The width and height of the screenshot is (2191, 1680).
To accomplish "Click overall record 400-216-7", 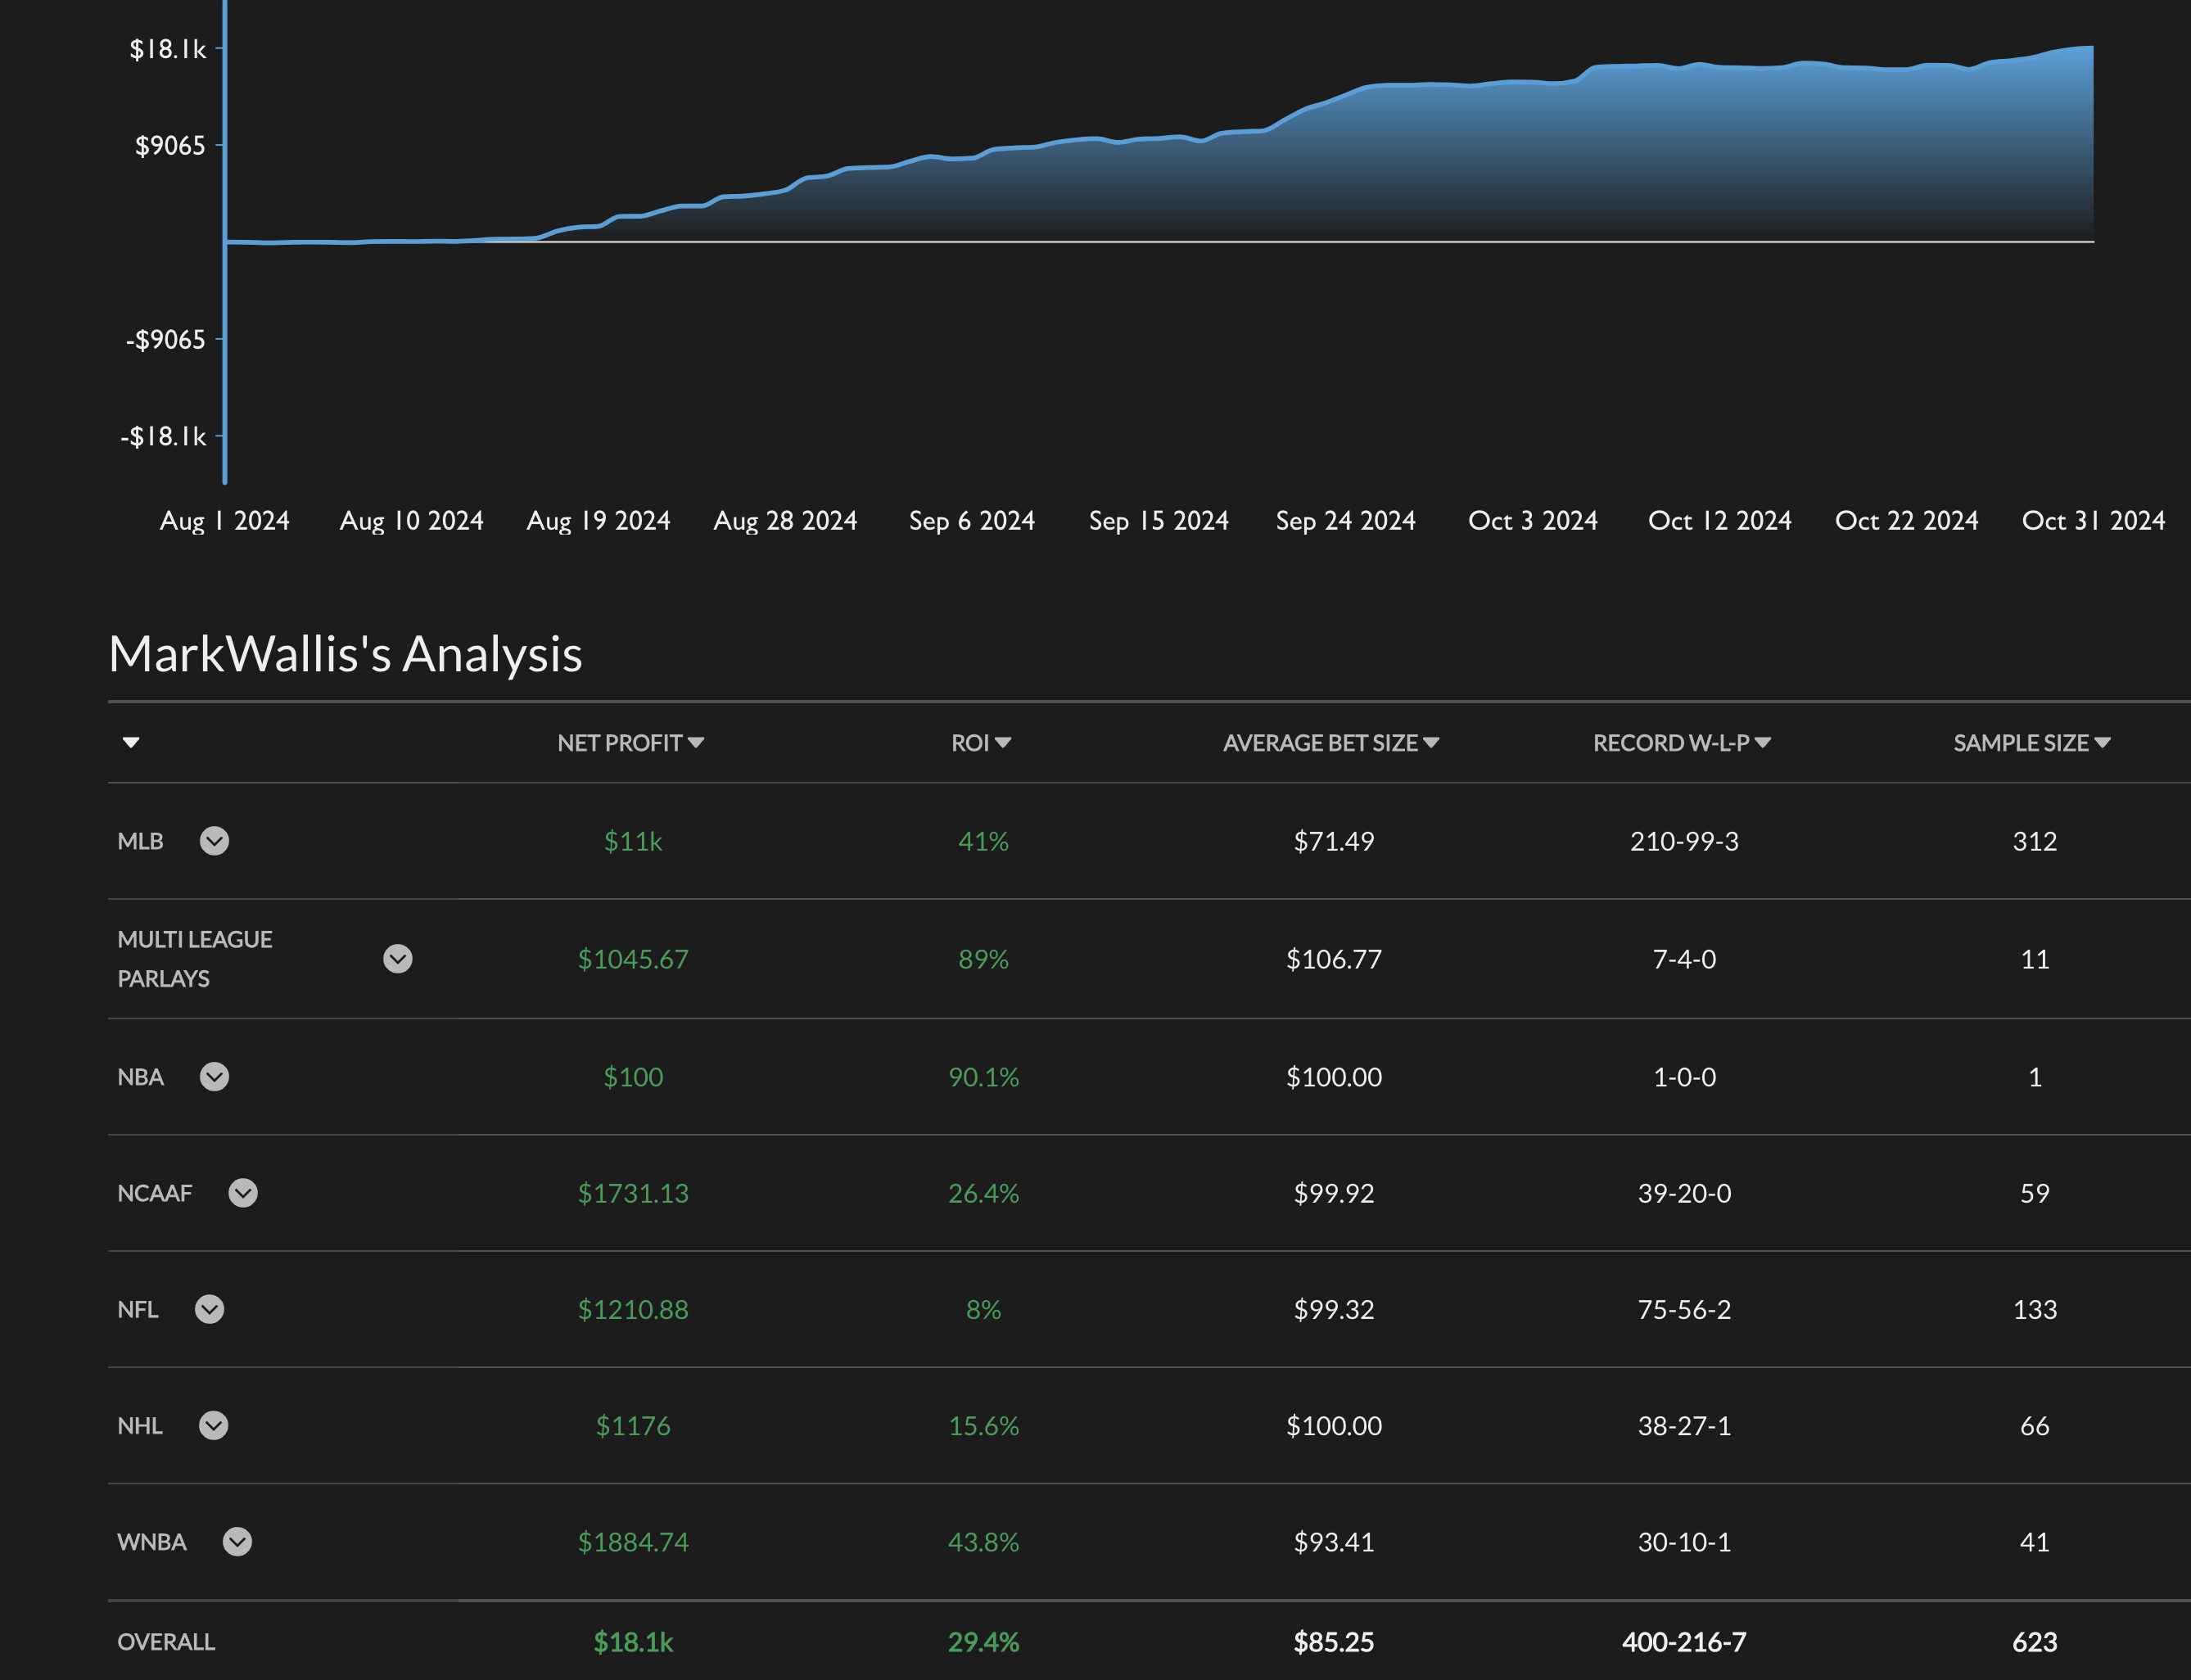I will (1684, 1642).
